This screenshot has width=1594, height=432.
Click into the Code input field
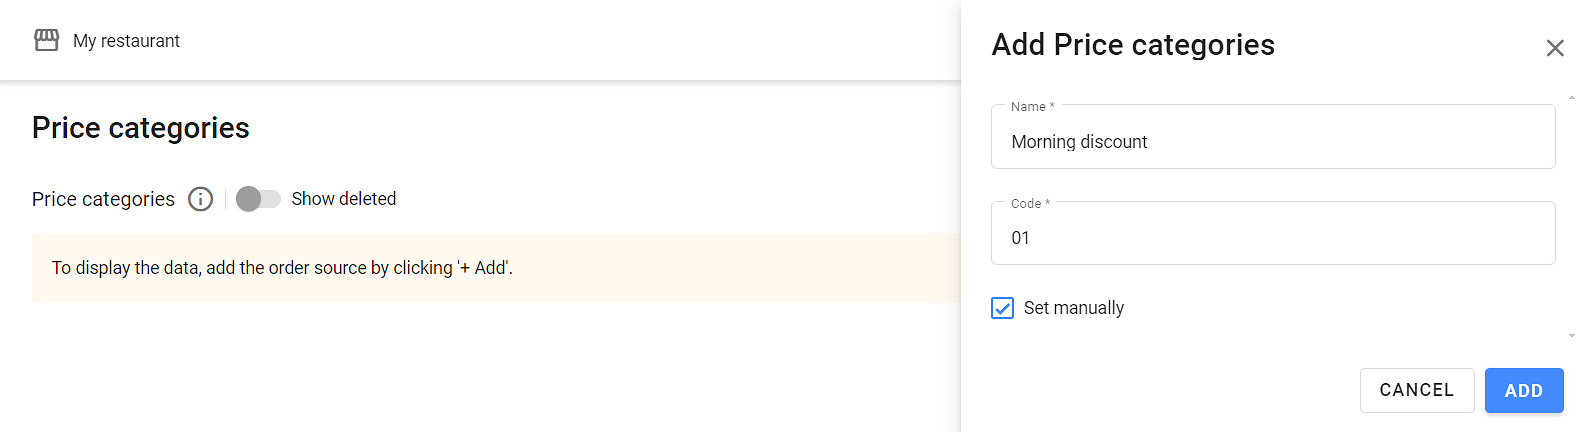pos(1272,238)
